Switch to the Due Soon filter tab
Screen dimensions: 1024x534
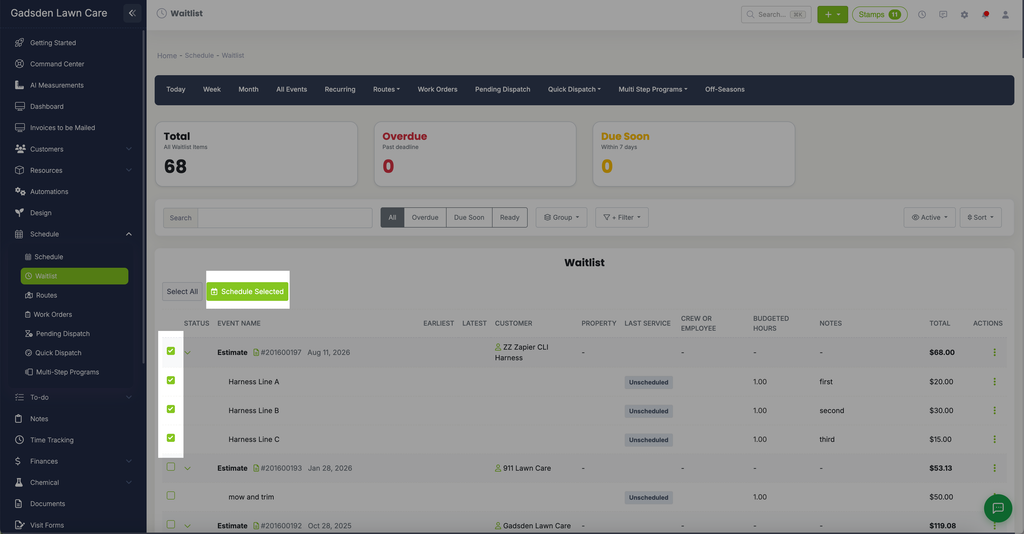click(x=469, y=217)
